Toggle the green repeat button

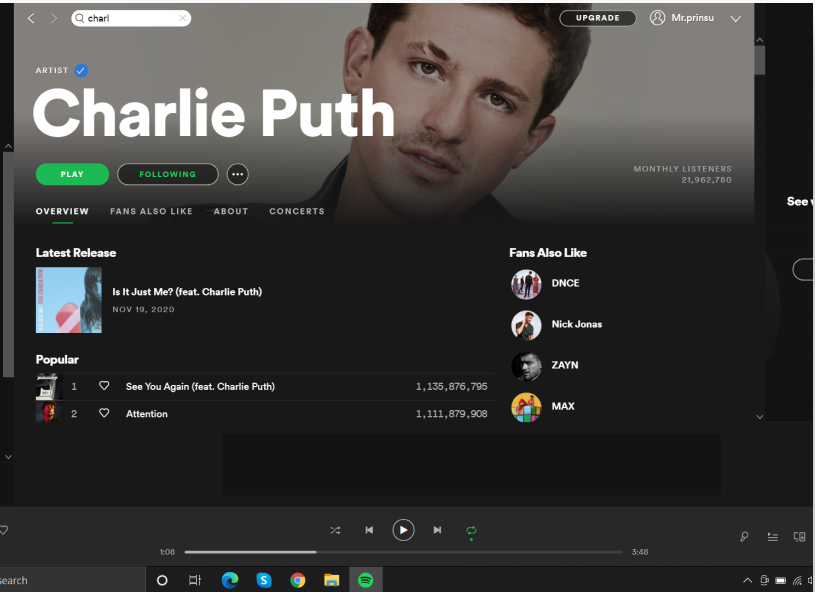pos(471,530)
